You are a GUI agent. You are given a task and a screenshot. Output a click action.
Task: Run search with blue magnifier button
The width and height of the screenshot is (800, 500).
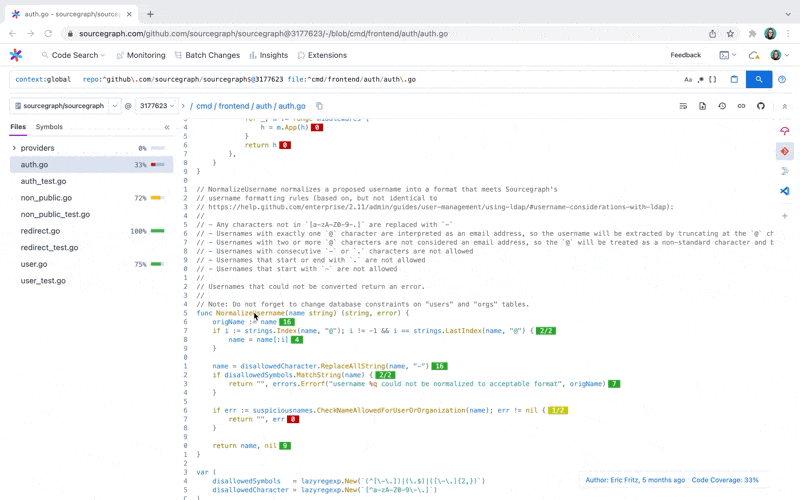click(x=759, y=80)
